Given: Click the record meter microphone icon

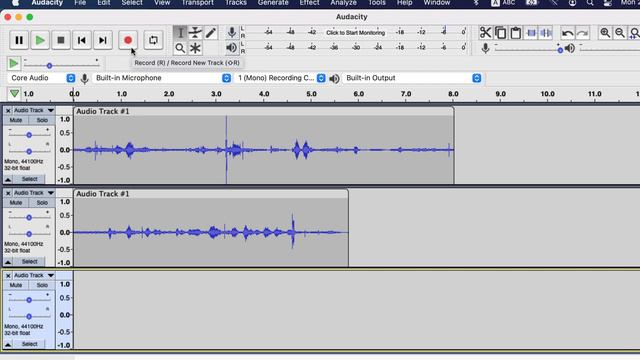Looking at the screenshot, I should (231, 32).
